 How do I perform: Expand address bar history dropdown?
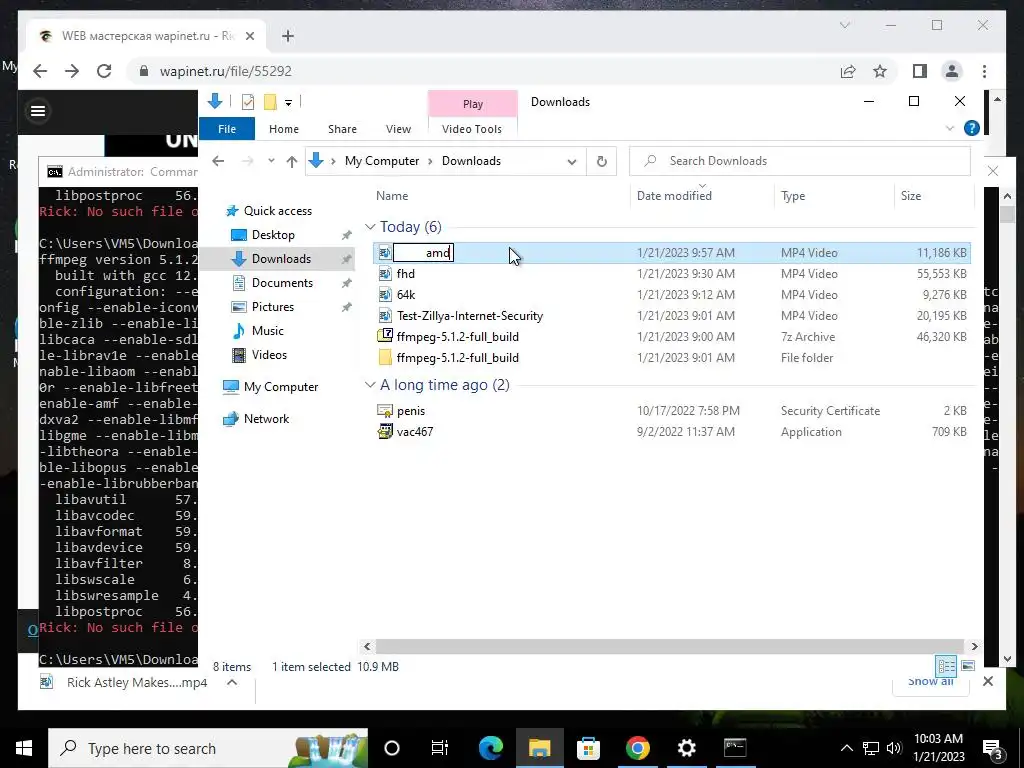(571, 161)
